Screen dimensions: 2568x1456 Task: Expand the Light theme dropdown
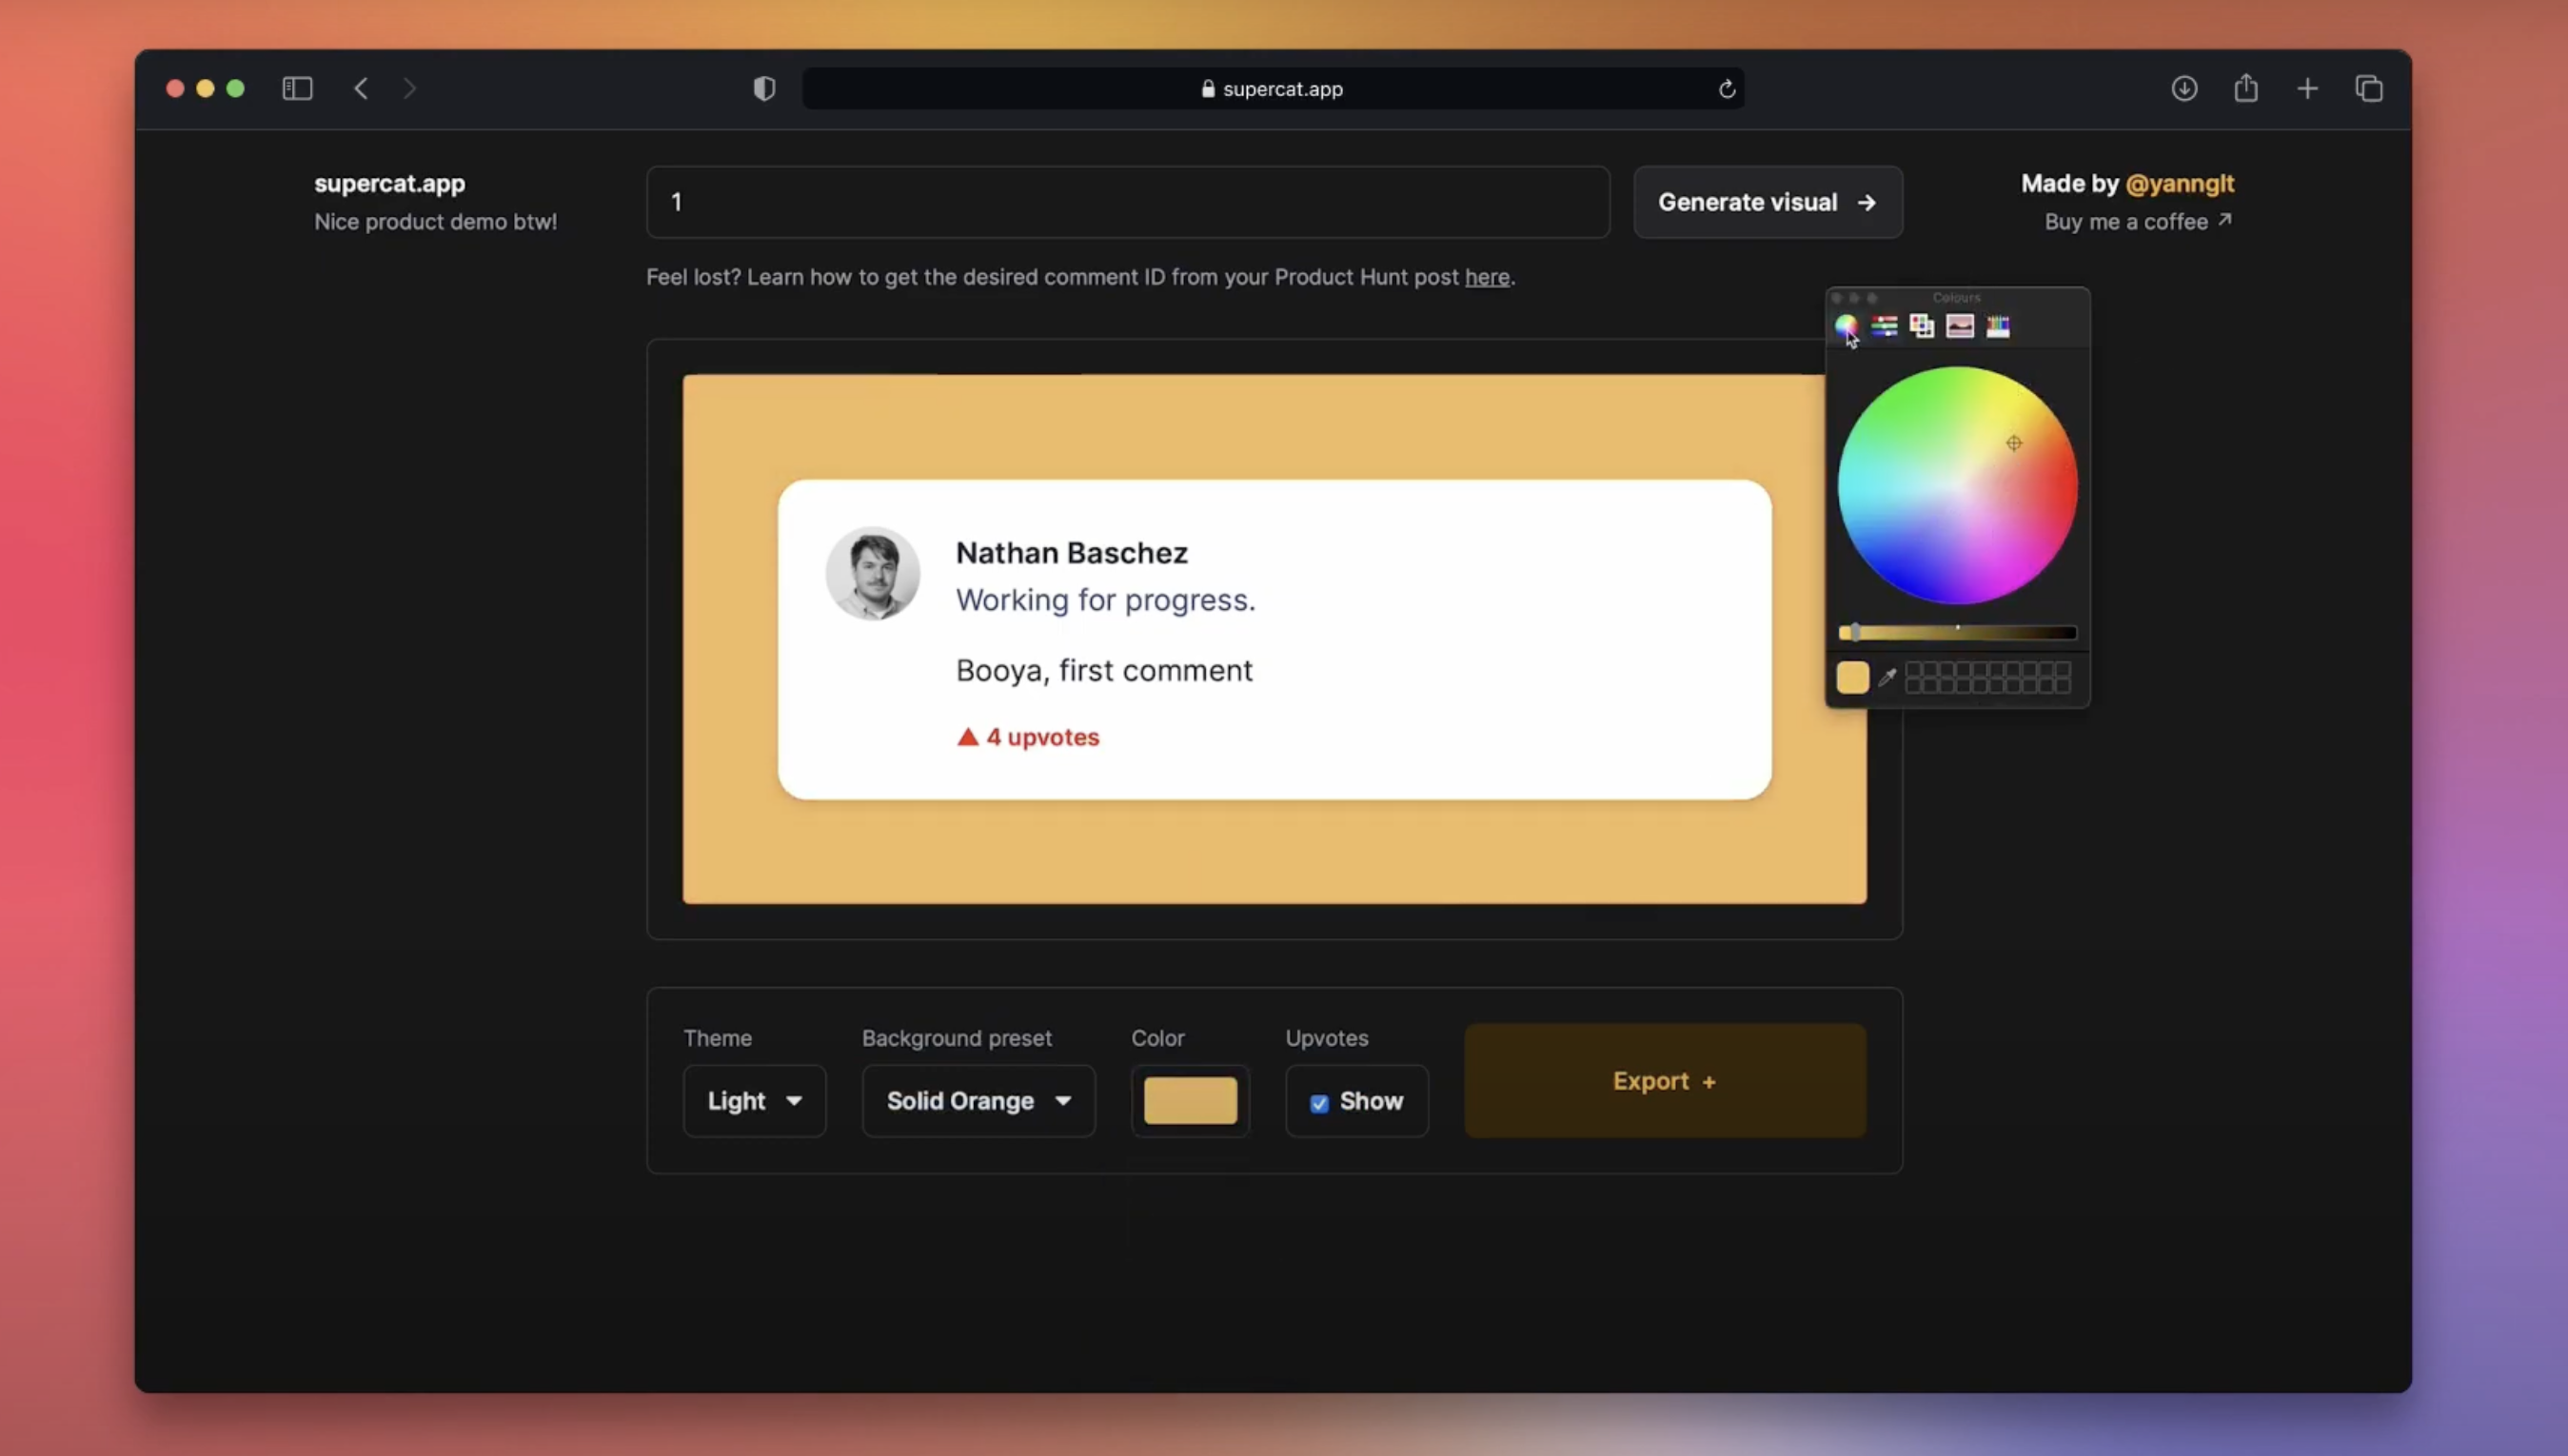754,1101
